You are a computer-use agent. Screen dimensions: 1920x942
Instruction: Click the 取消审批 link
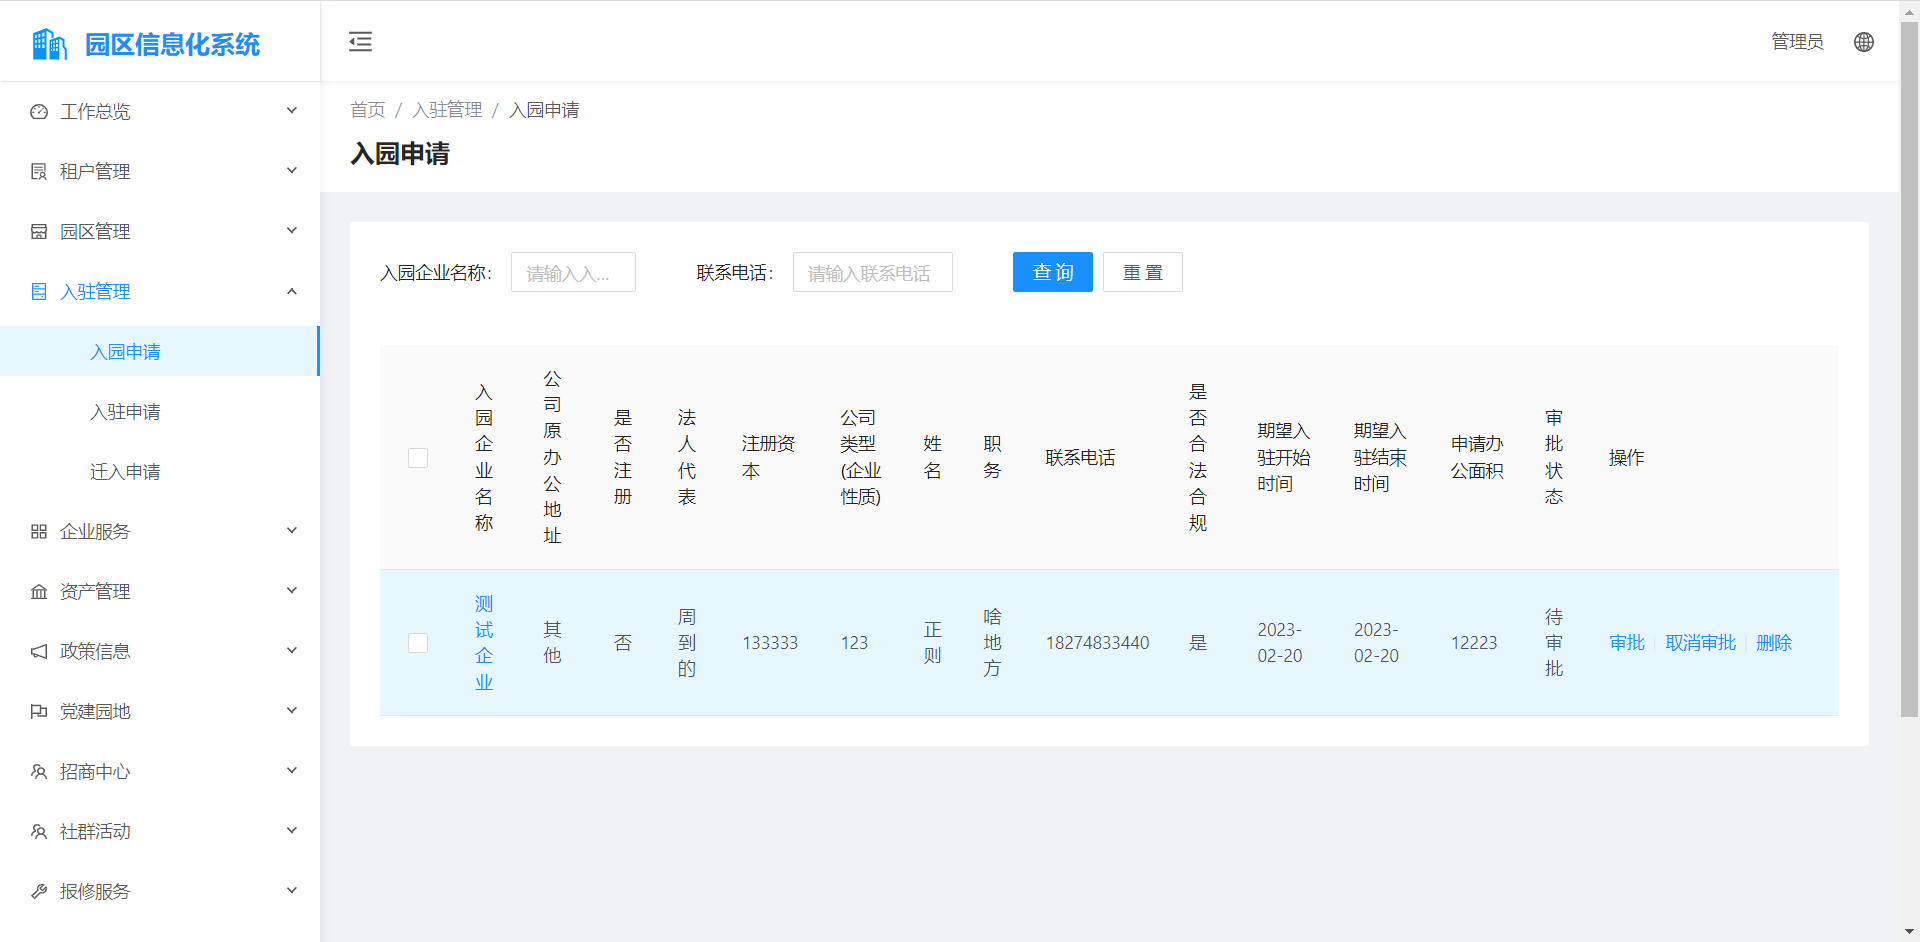click(x=1700, y=643)
